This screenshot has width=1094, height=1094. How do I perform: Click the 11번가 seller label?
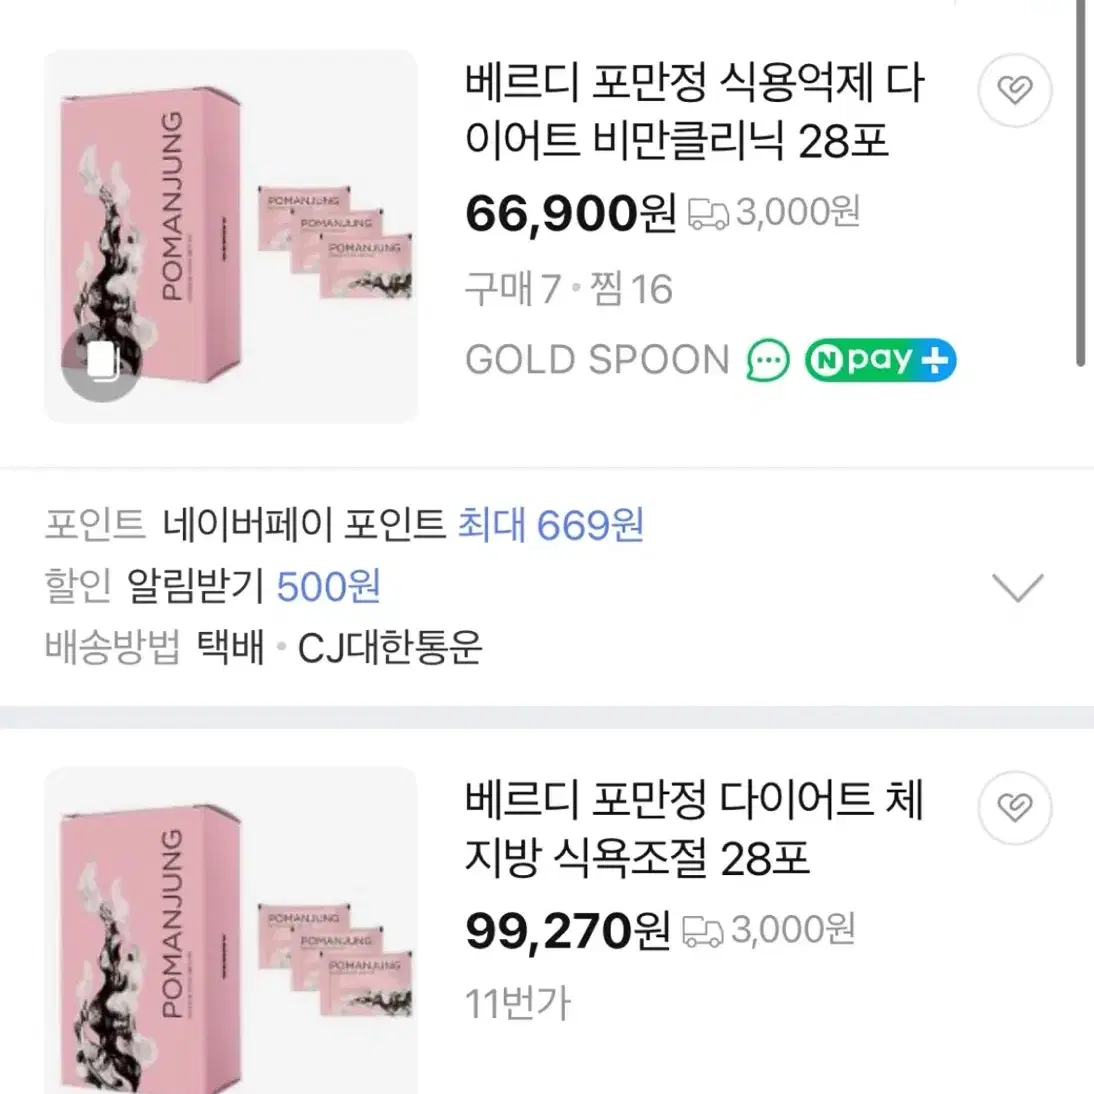pos(518,1004)
